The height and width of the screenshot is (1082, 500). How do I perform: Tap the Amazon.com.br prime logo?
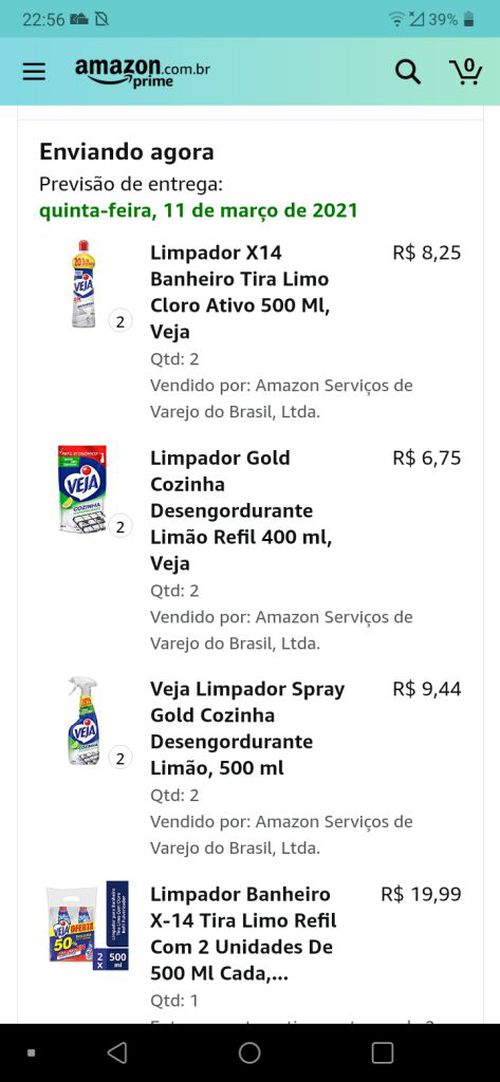142,72
